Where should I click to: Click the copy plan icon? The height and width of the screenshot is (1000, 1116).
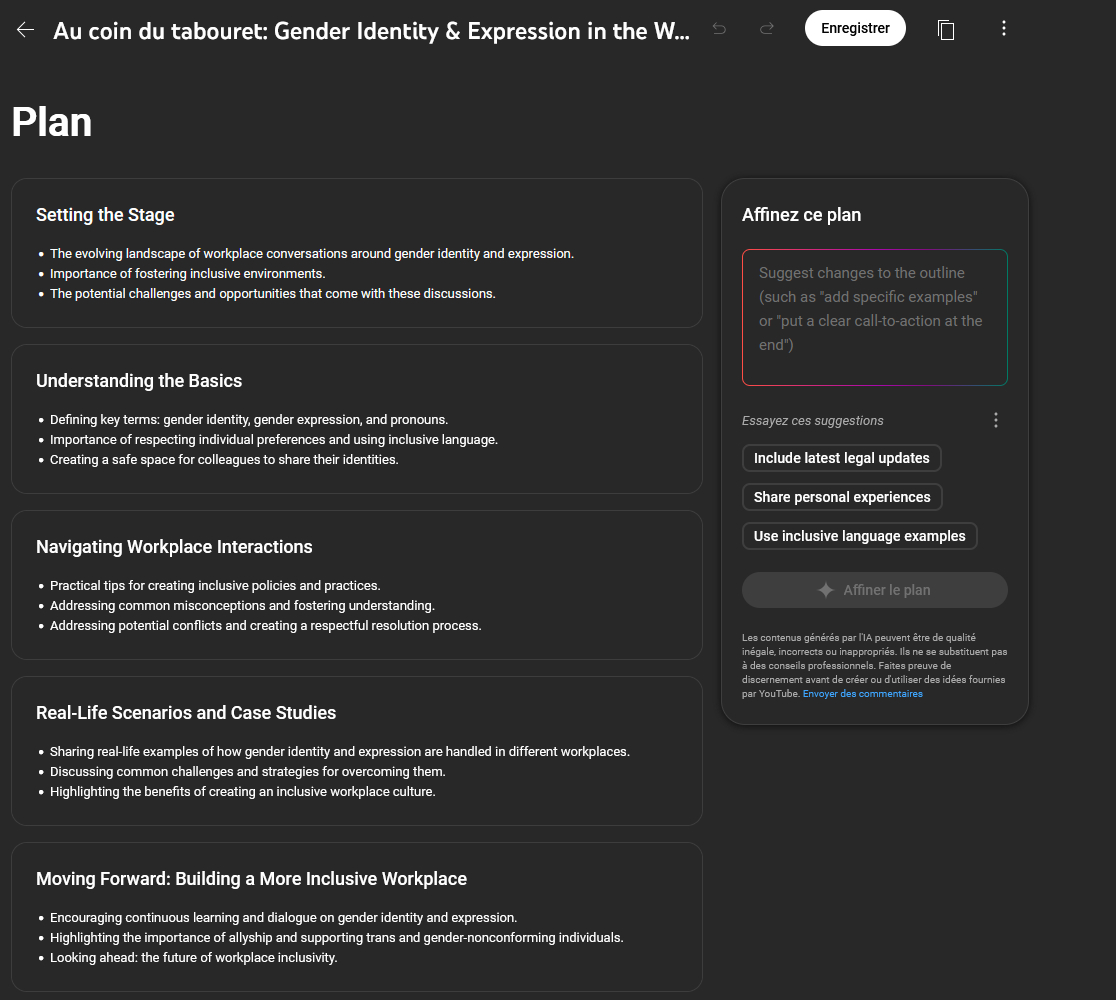[946, 30]
